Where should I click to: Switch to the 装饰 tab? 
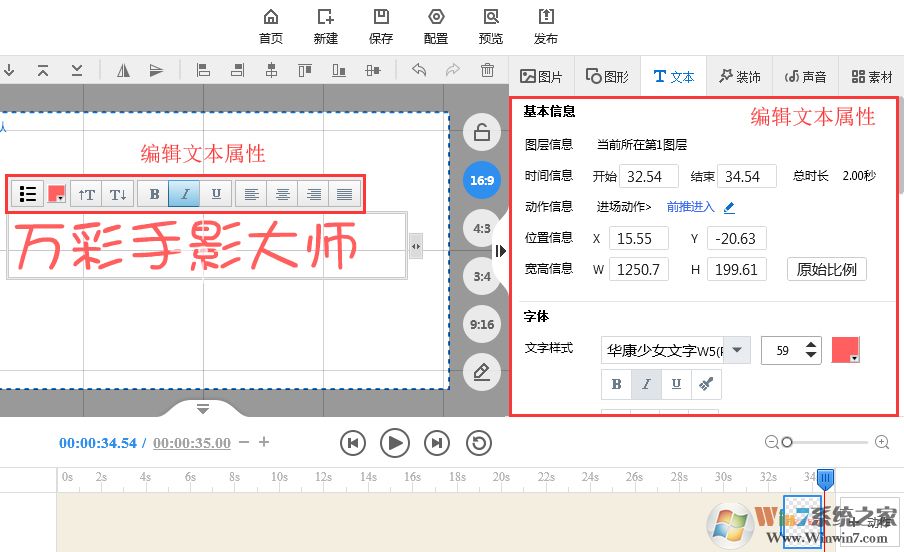tap(740, 76)
